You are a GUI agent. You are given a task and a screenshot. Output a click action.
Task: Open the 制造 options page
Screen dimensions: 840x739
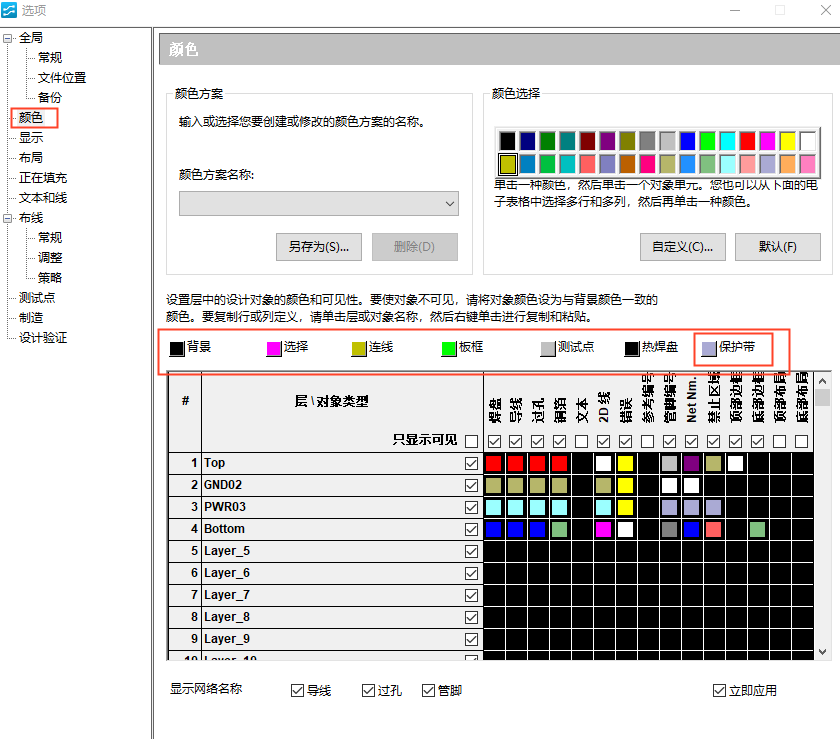coord(31,318)
